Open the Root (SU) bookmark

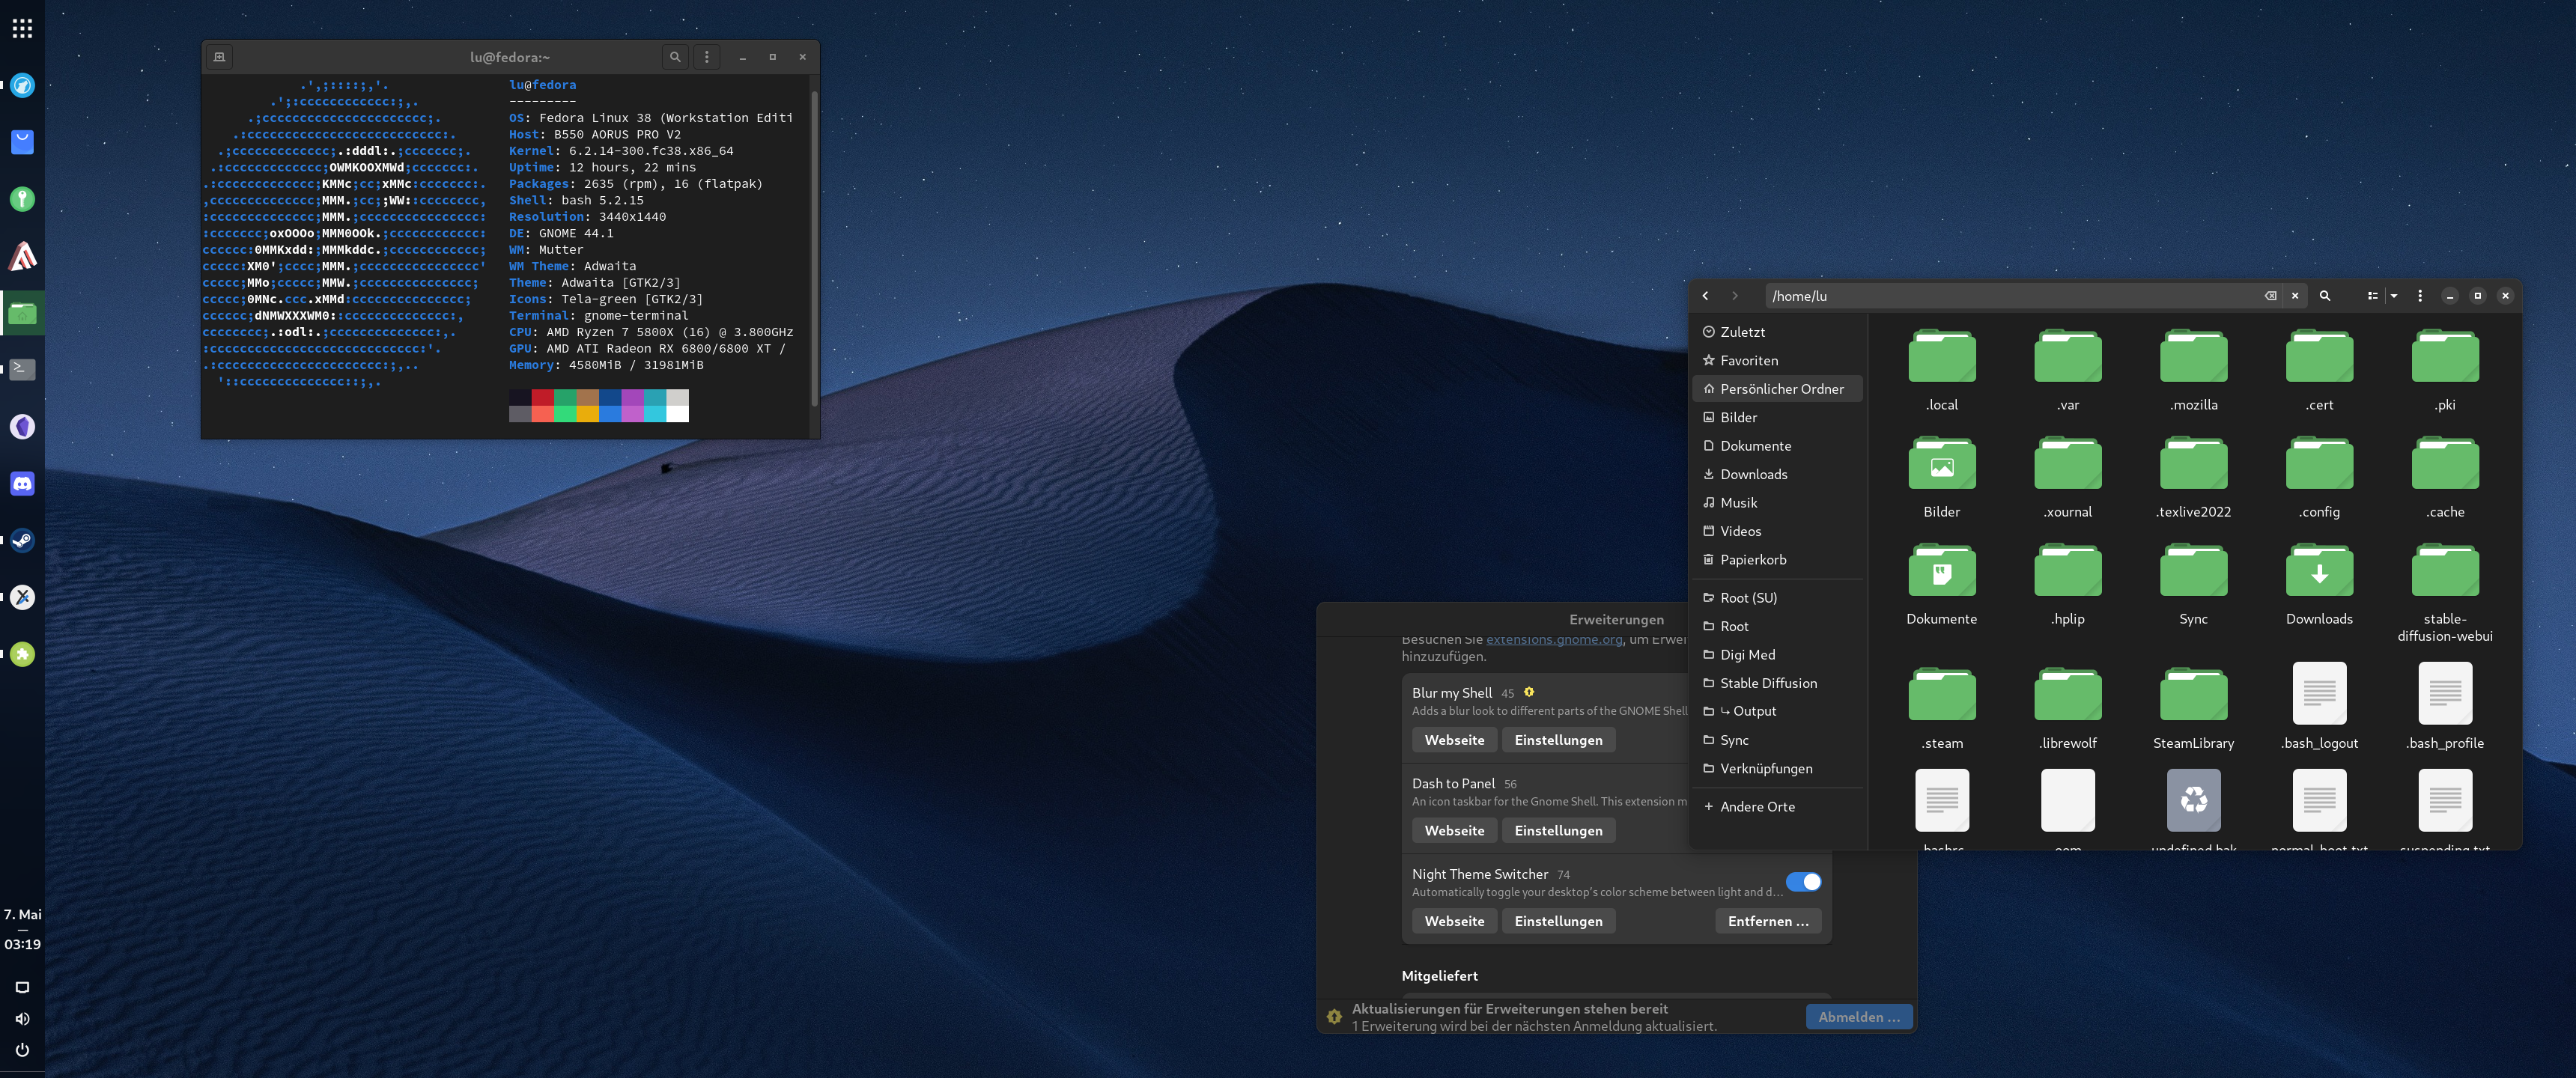tap(1777, 598)
